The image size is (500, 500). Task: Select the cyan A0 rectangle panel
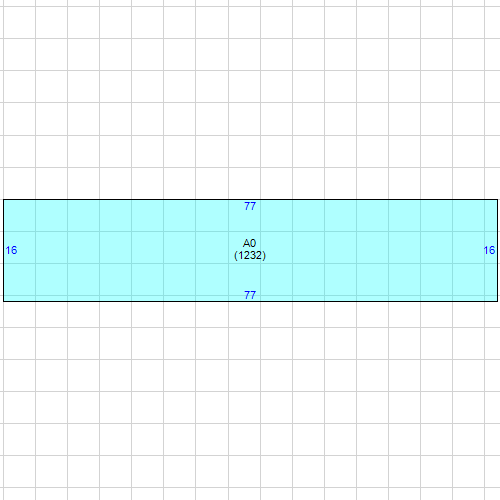pos(250,250)
